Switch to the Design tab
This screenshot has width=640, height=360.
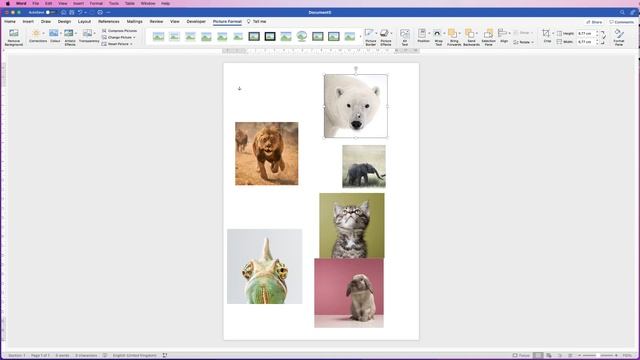64,21
